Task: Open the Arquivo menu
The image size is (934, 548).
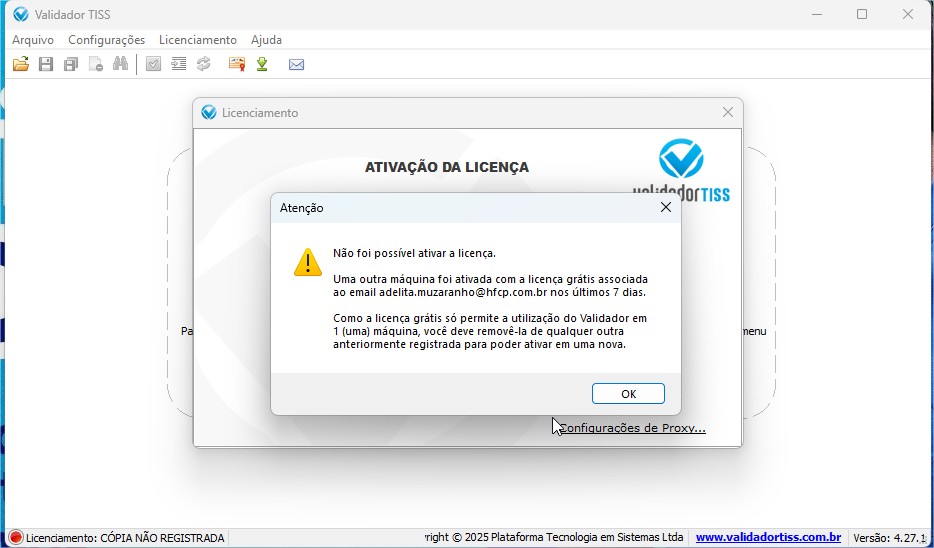Action: pyautogui.click(x=33, y=40)
